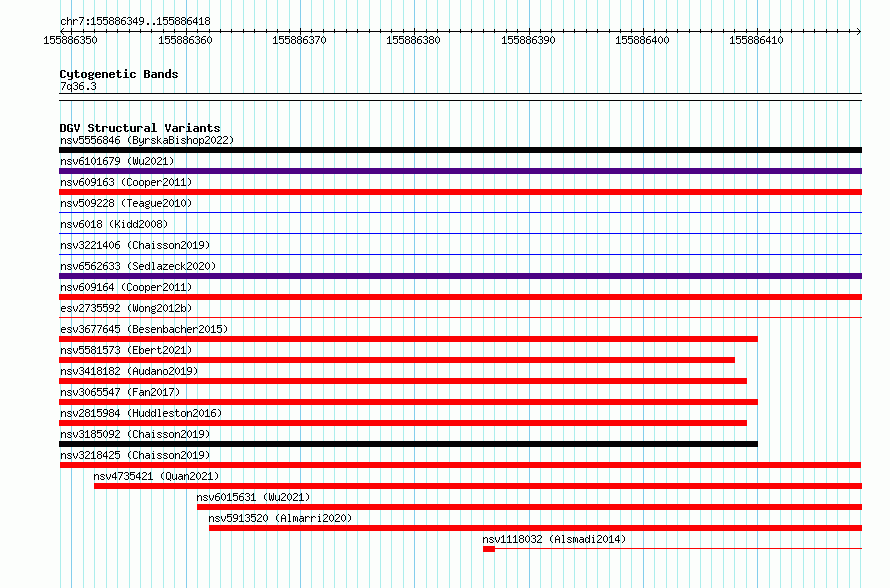The width and height of the screenshot is (890, 588).
Task: Open variant nsv5556846 (ByrskaBishop2022) label
Action: (147, 140)
